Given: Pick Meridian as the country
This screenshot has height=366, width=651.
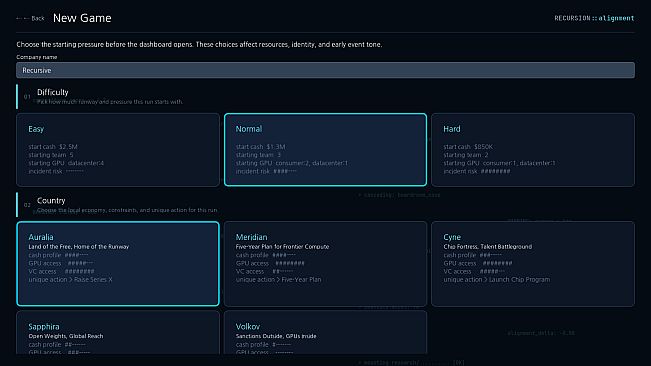Looking at the screenshot, I should (325, 264).
